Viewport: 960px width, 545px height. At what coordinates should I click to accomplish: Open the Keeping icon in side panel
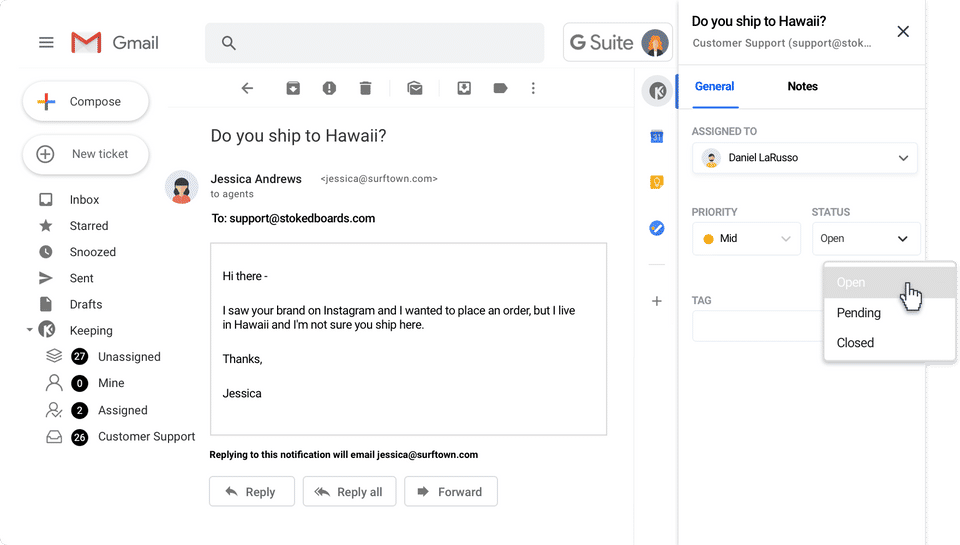(x=657, y=91)
